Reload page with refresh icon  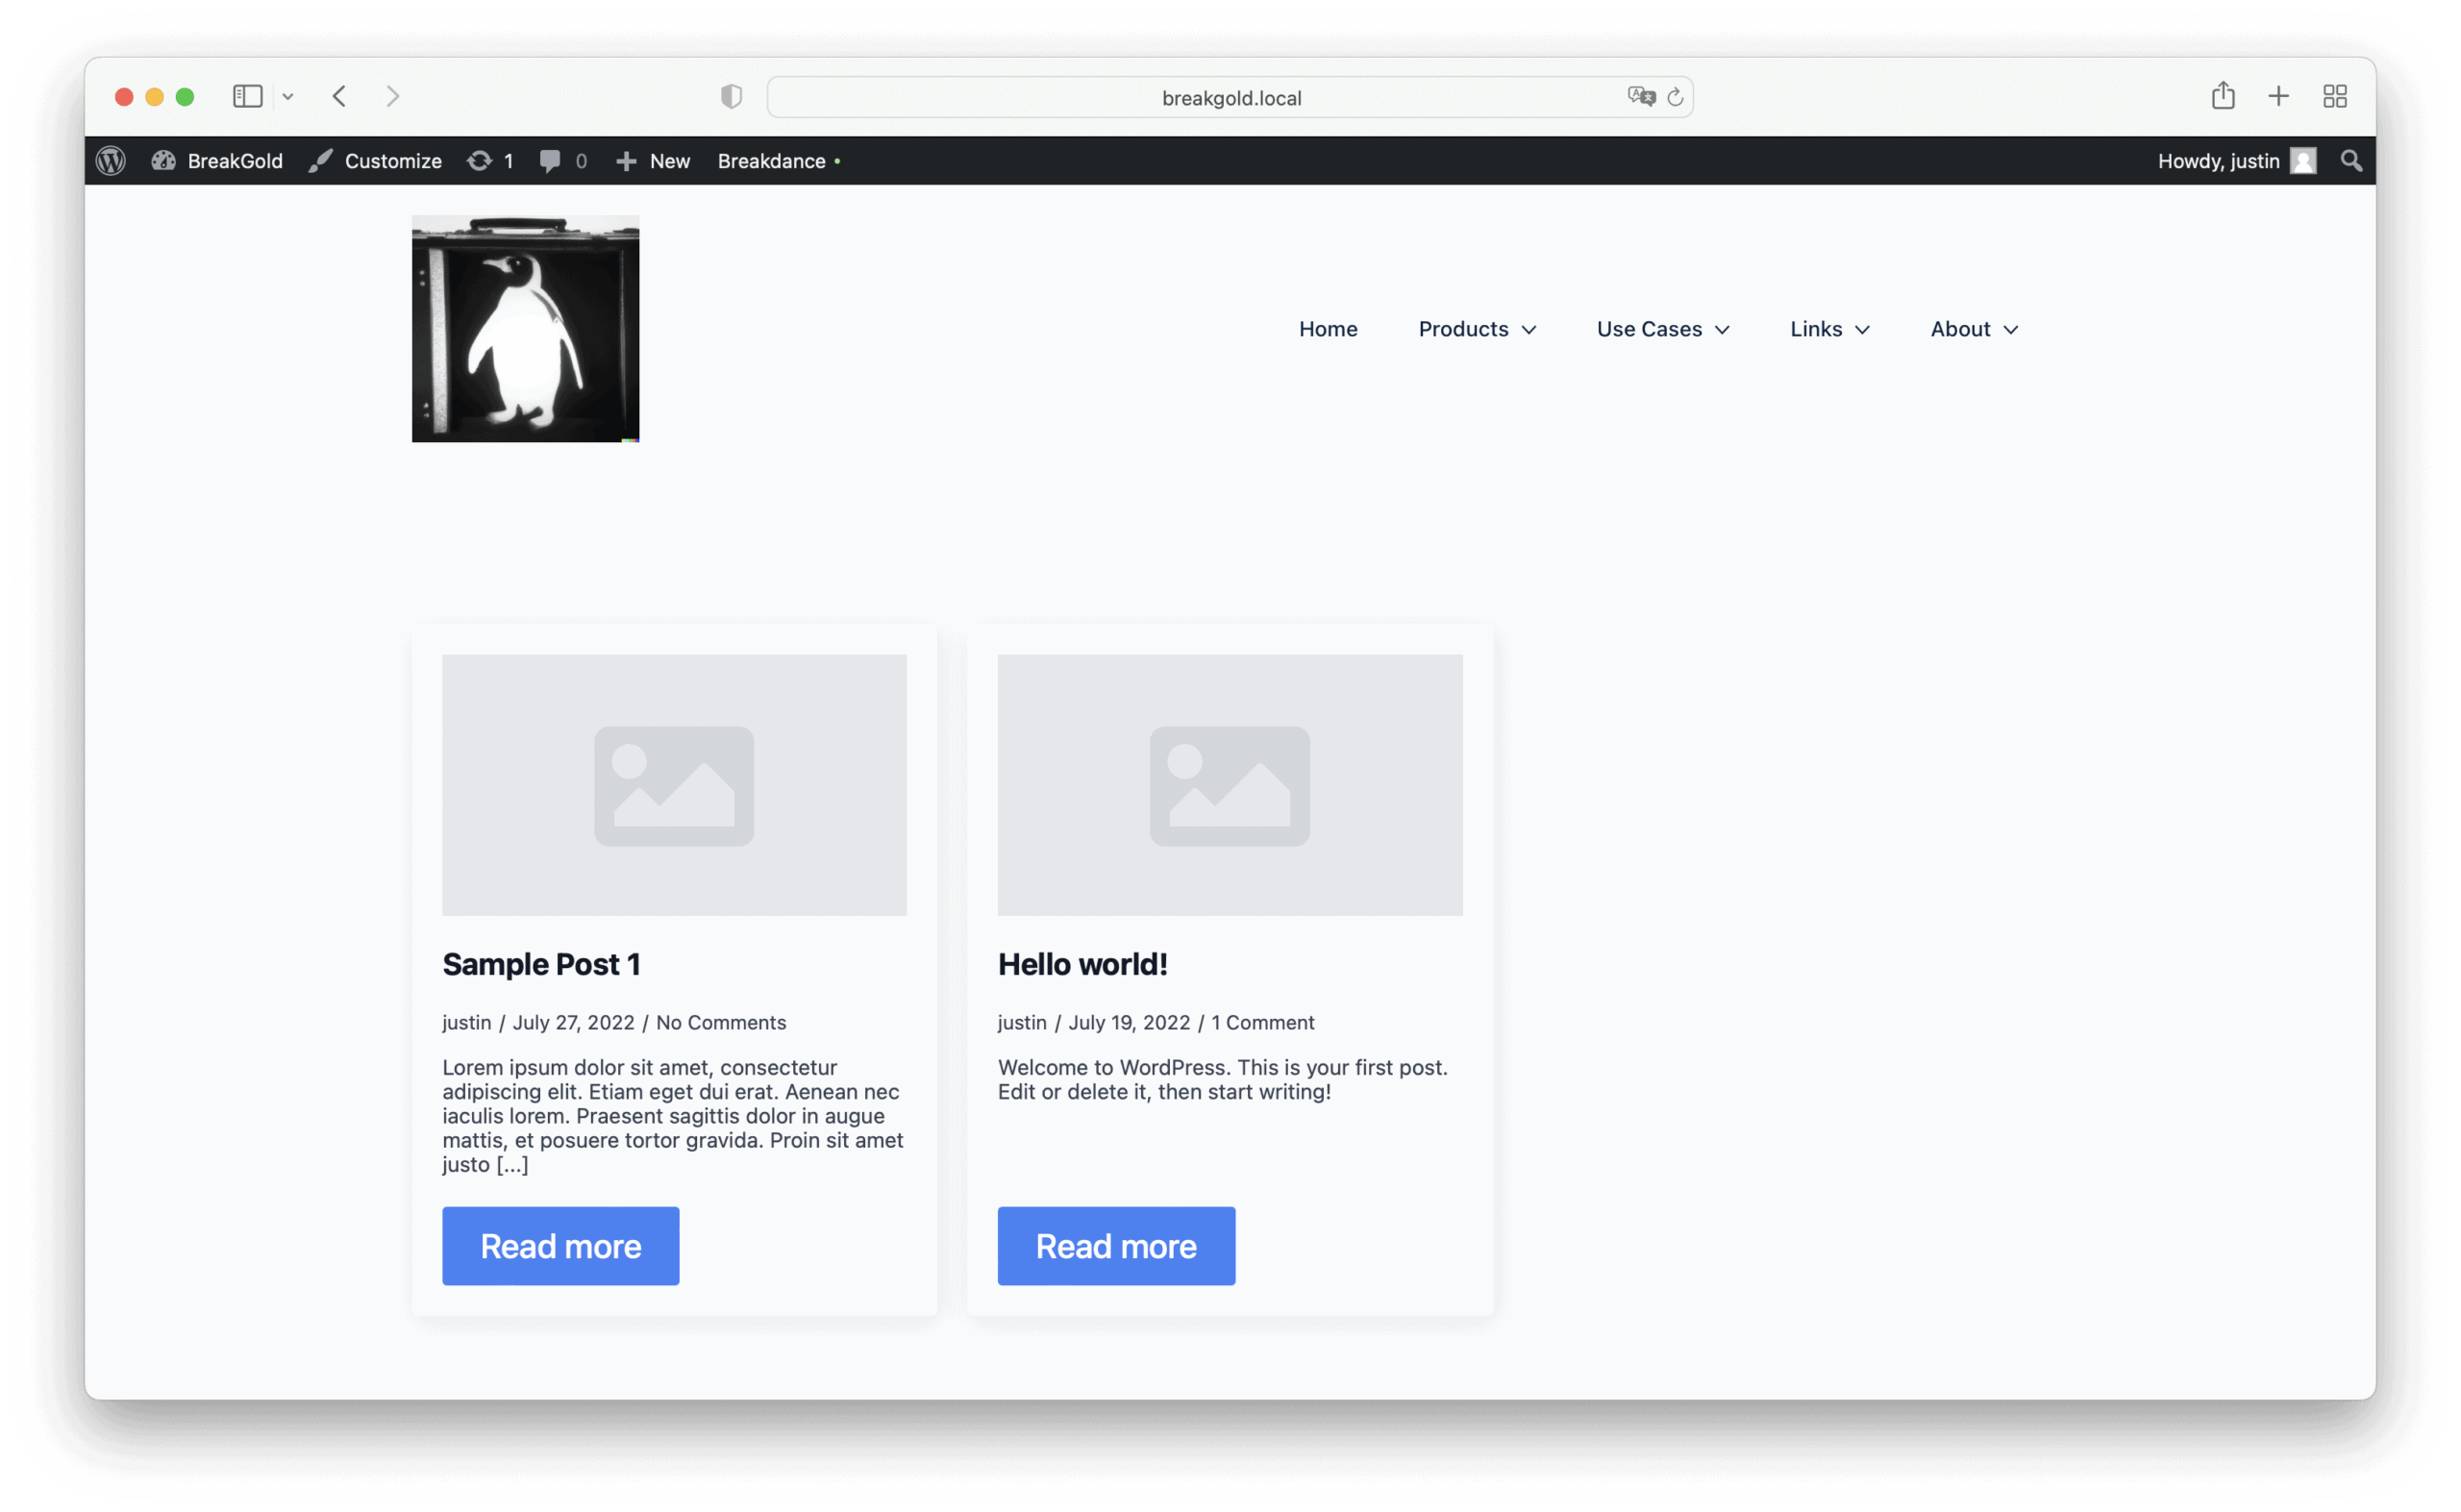pos(1676,97)
